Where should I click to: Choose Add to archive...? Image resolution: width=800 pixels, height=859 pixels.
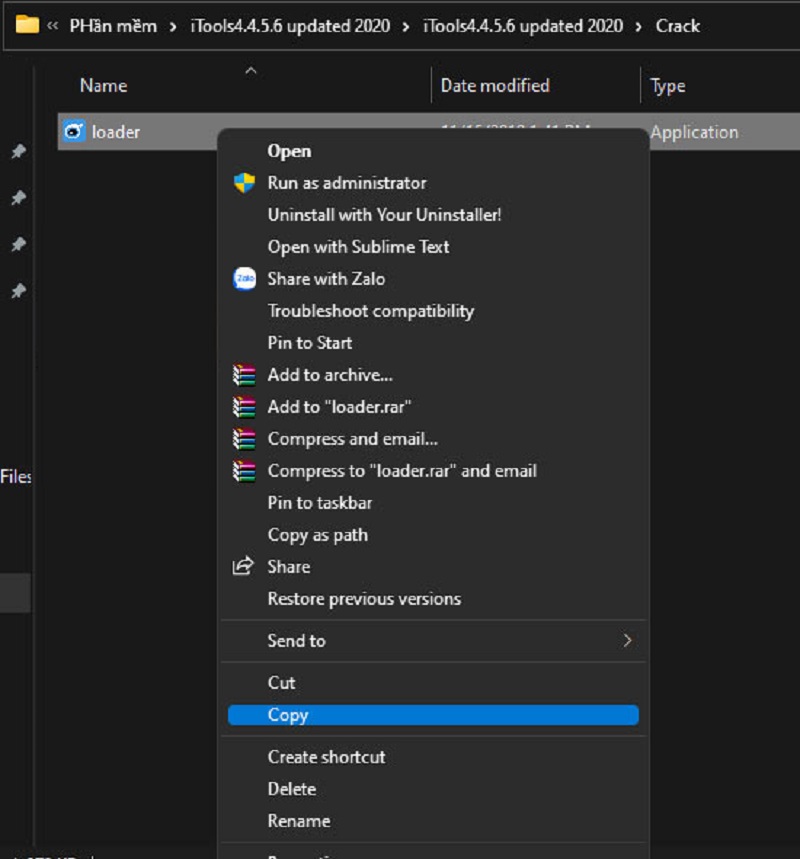click(x=330, y=375)
